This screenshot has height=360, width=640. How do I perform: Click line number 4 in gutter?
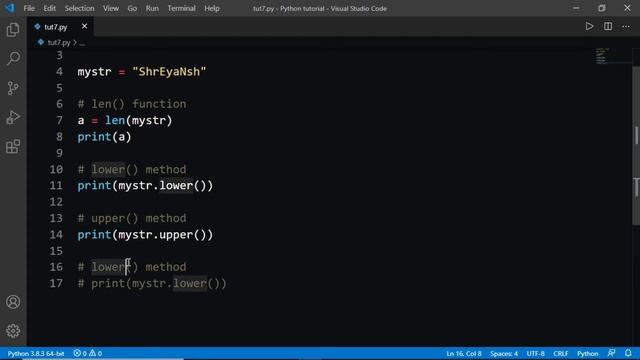tap(59, 71)
